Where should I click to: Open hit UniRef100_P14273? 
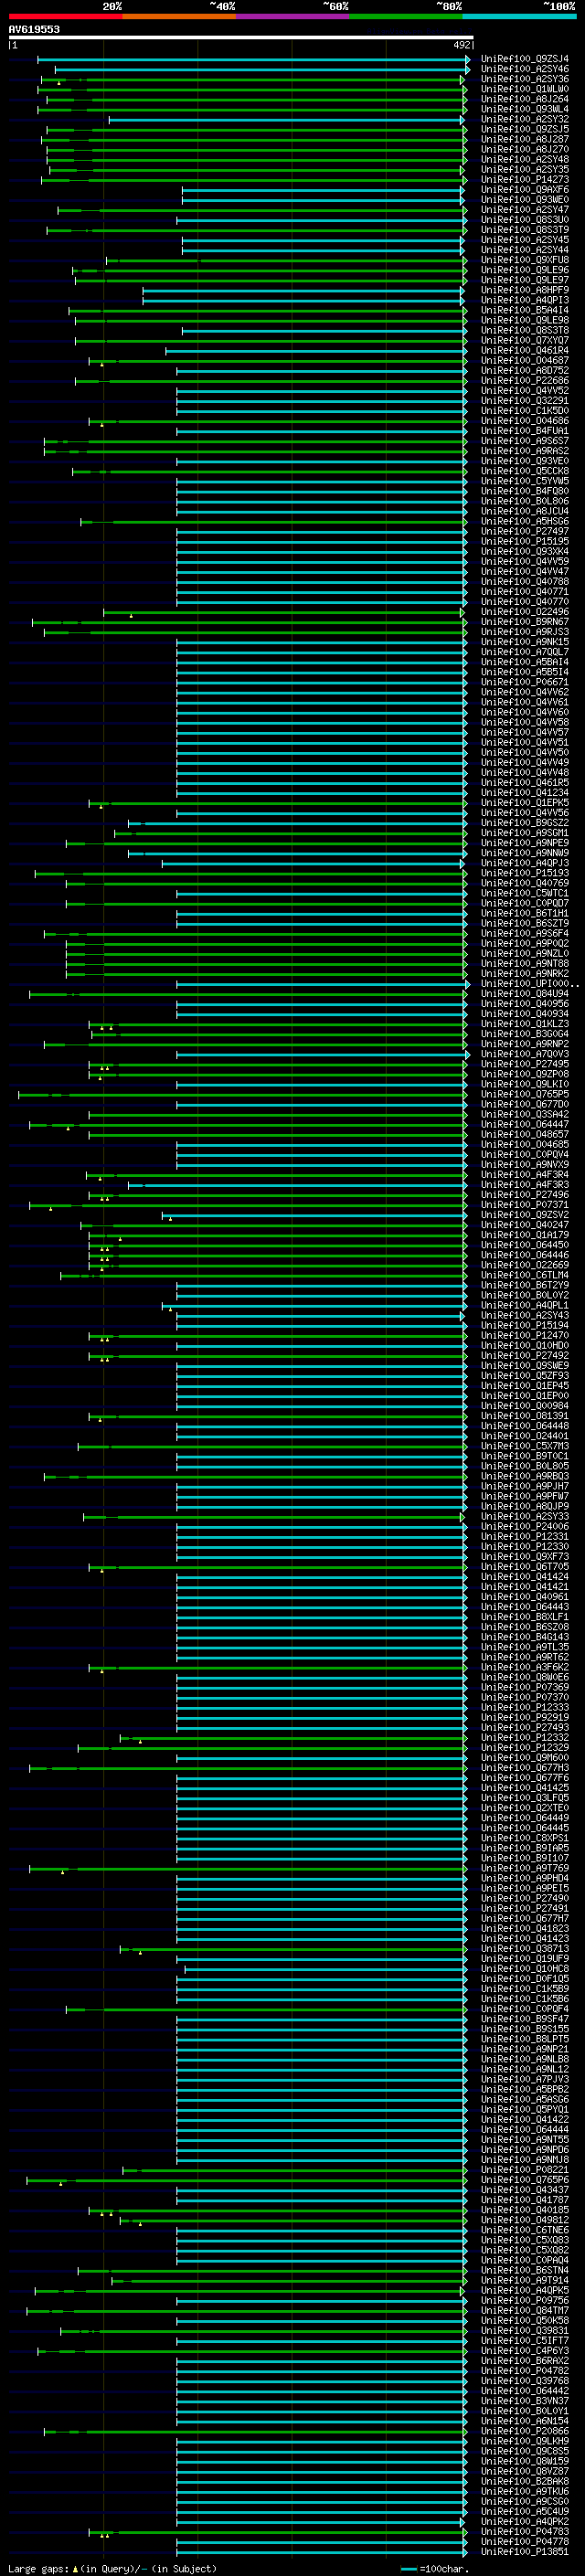point(524,180)
